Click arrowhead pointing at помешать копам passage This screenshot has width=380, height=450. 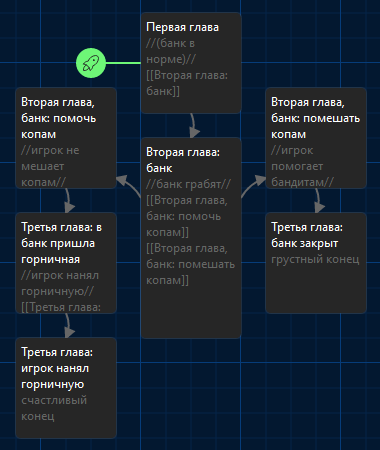coord(260,180)
